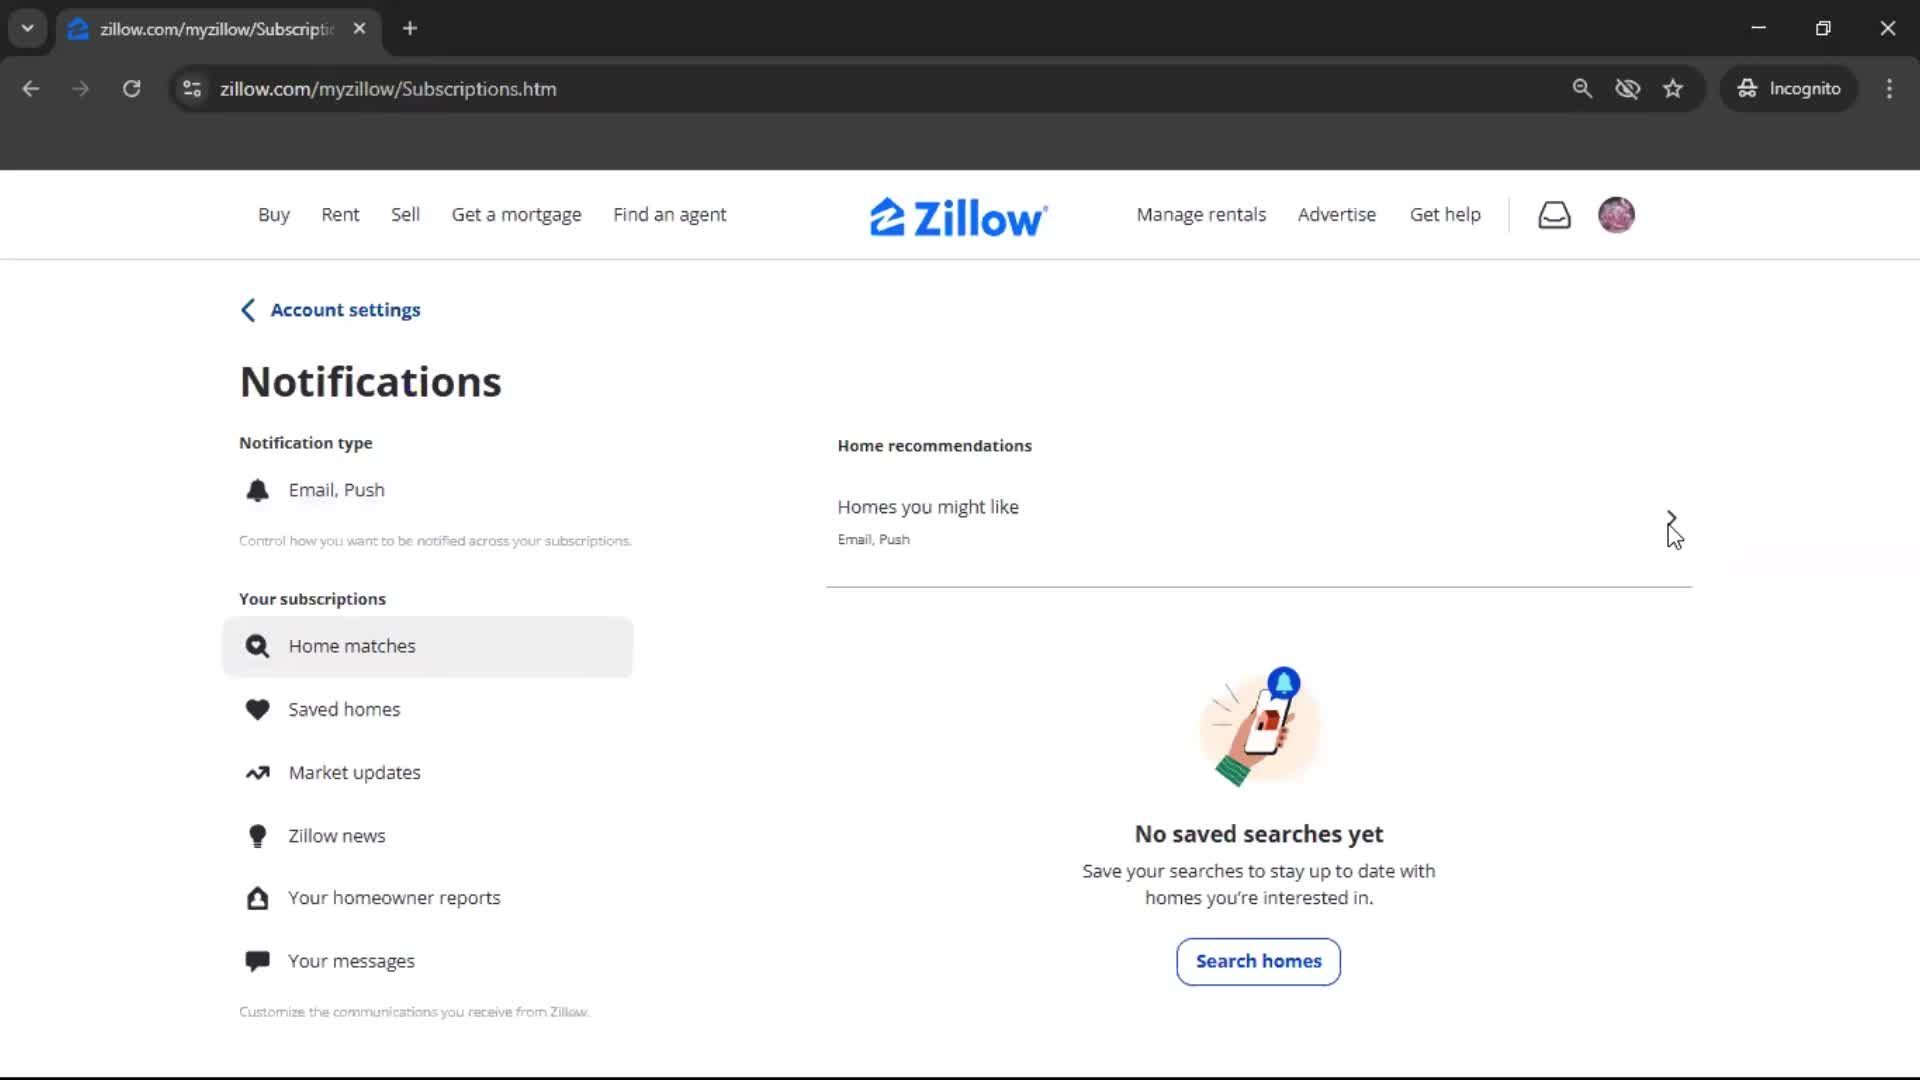The height and width of the screenshot is (1080, 1920).
Task: Open a new browser tab
Action: pos(410,29)
